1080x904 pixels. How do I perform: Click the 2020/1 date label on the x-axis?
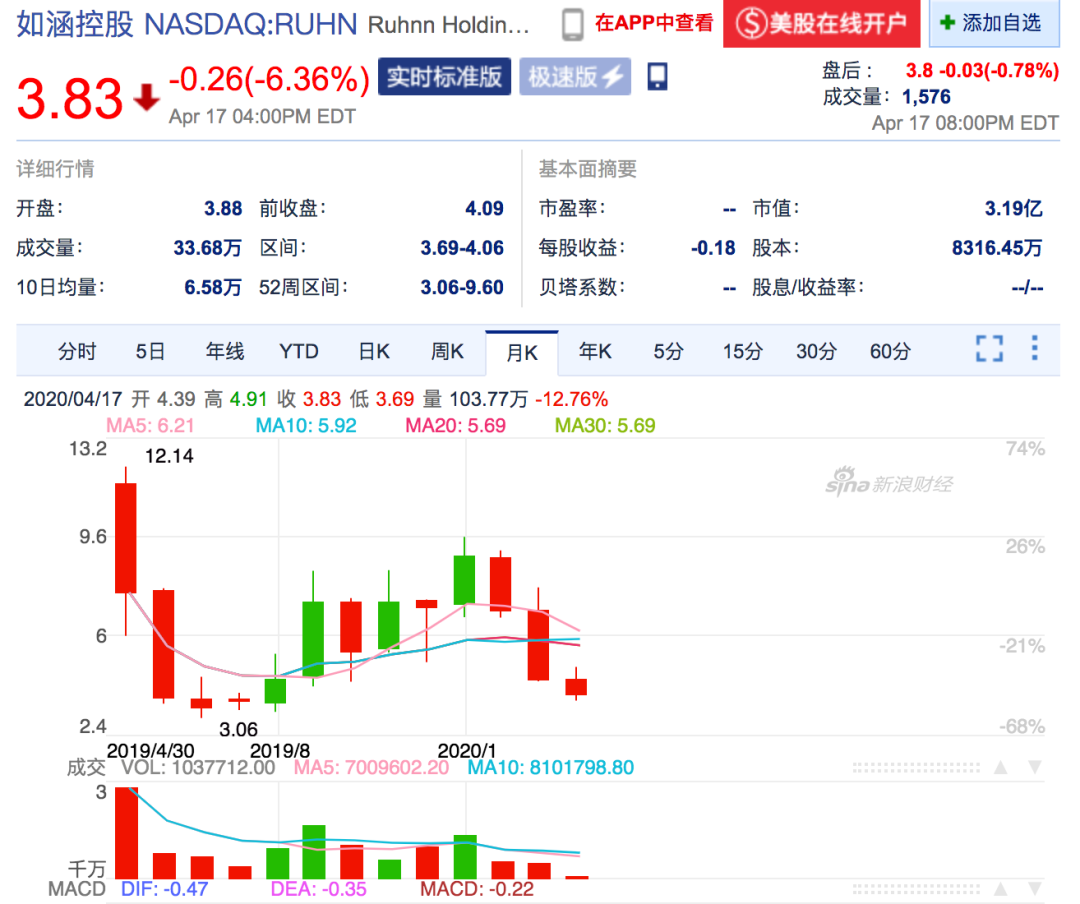(x=466, y=750)
